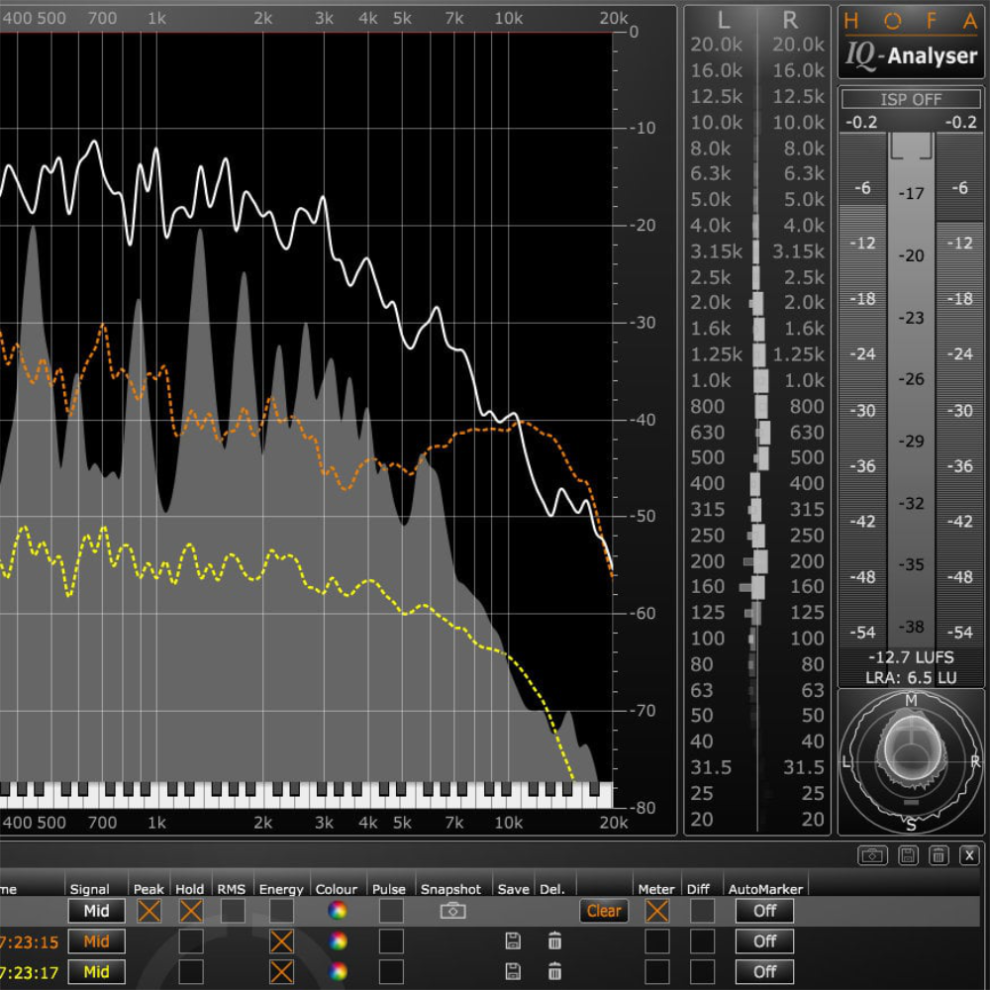Screen dimensions: 990x990
Task: Open AutoMarker Off selector in live row
Action: tap(765, 911)
